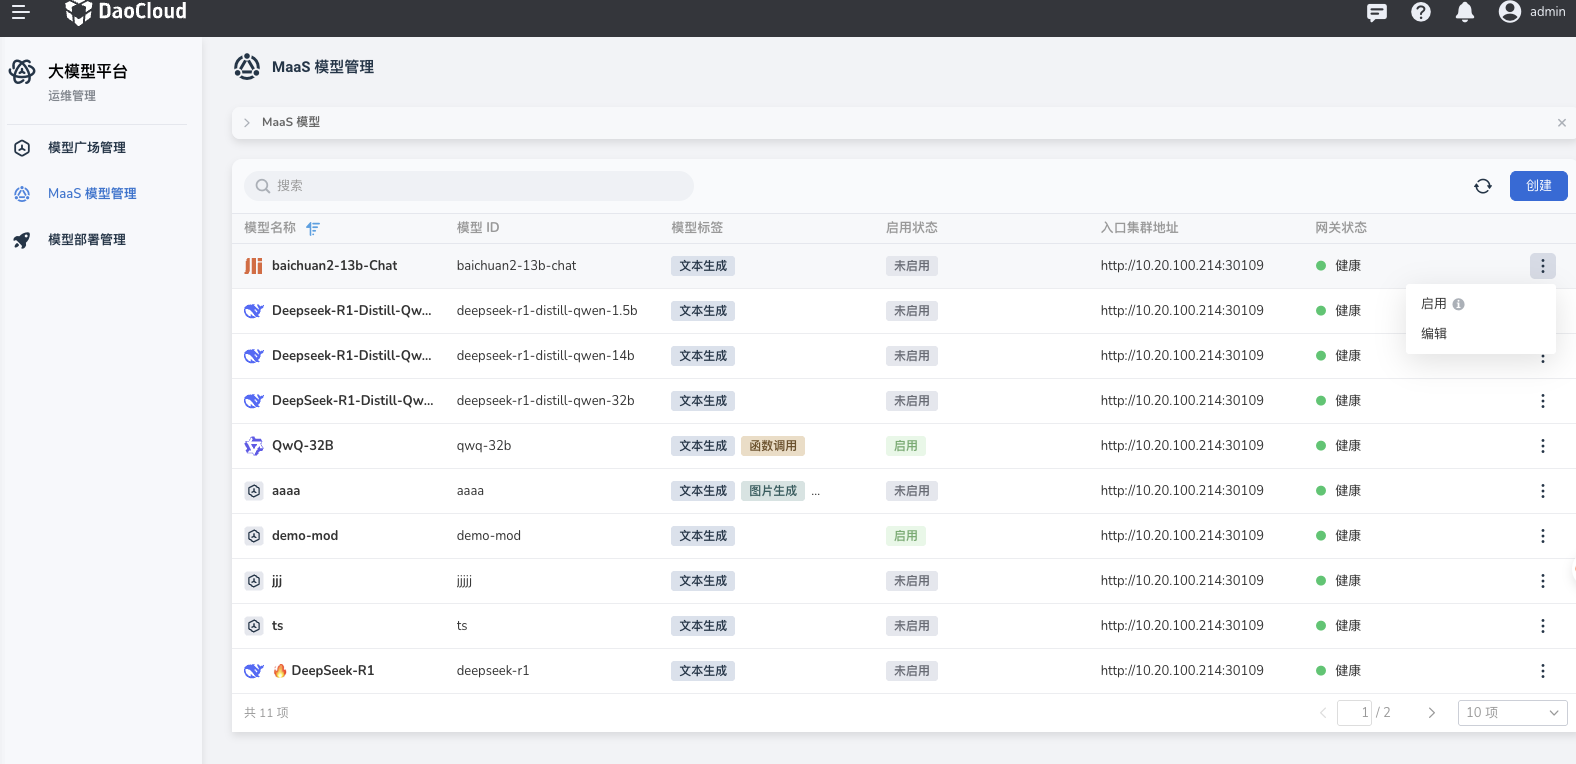Close the MaaS 模型 banner
The height and width of the screenshot is (764, 1576).
tap(1561, 123)
